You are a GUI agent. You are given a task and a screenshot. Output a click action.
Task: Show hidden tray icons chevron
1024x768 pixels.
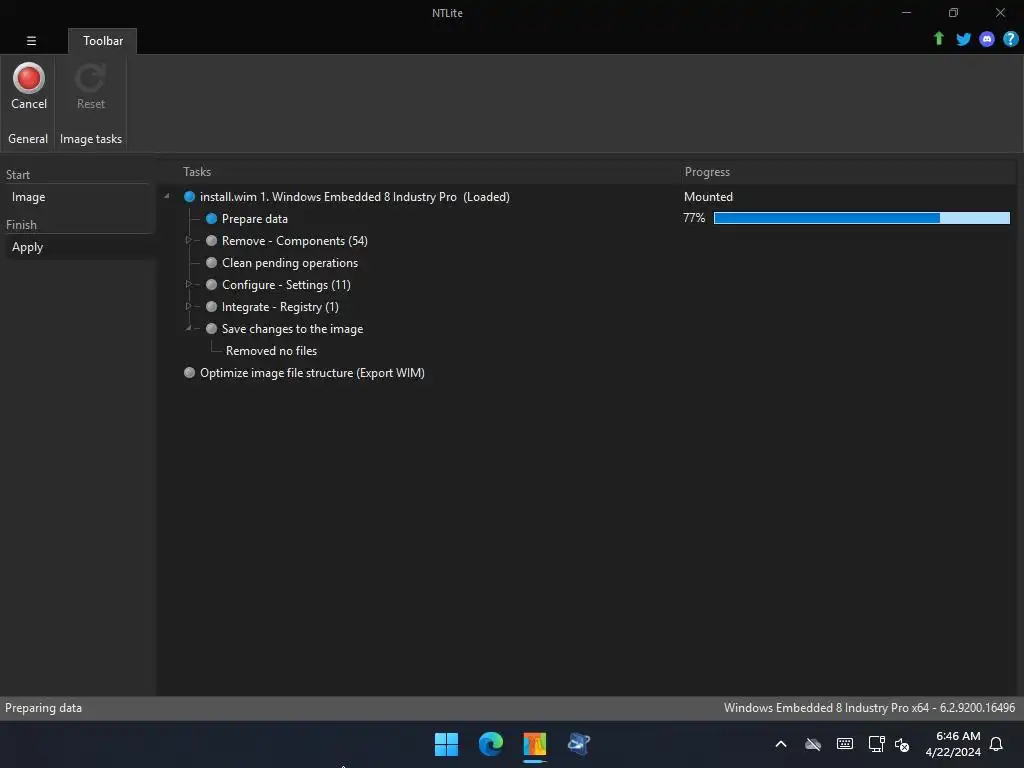pos(780,744)
